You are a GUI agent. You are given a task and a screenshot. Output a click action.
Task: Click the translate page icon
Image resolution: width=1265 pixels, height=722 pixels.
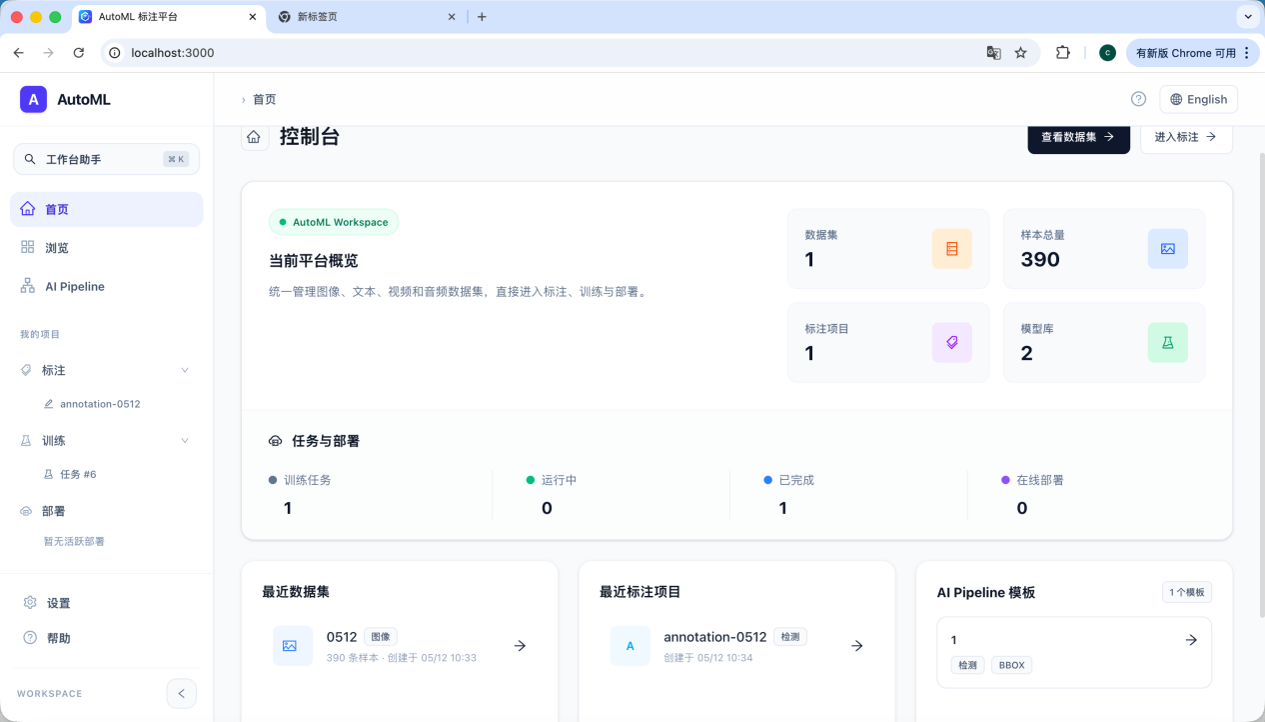pos(994,53)
